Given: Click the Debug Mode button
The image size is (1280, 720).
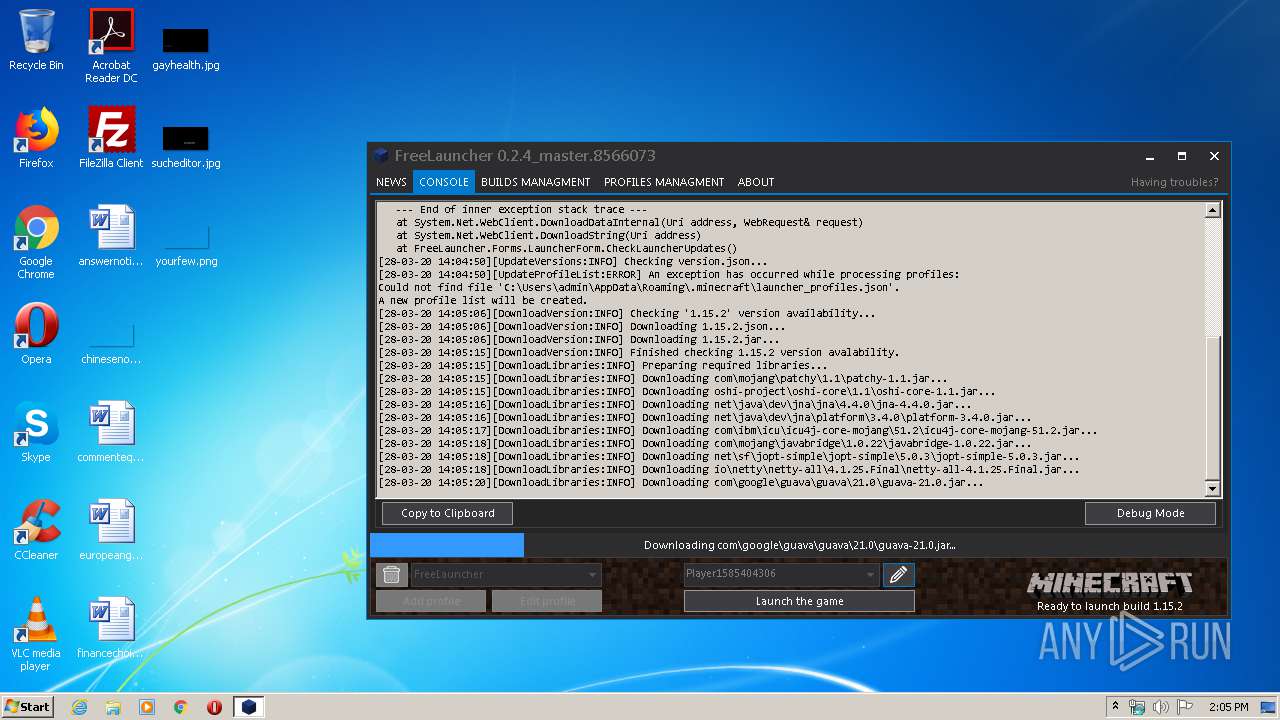Looking at the screenshot, I should [x=1150, y=513].
